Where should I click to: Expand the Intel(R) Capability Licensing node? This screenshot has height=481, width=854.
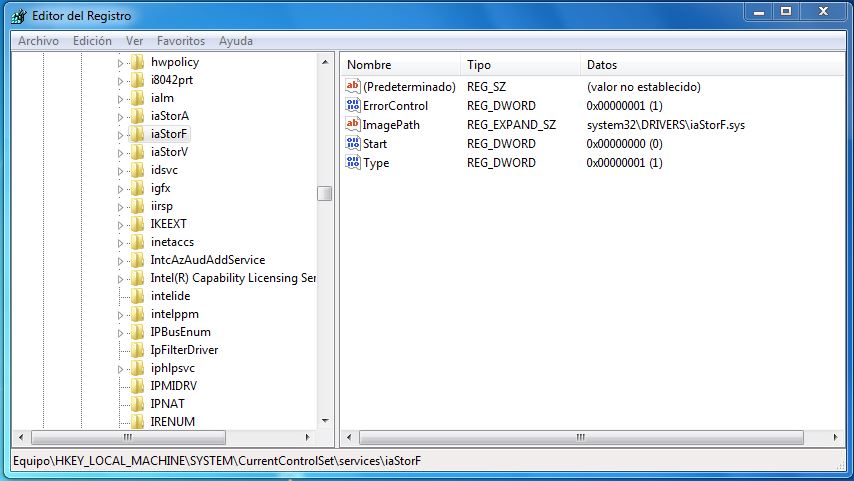click(120, 279)
